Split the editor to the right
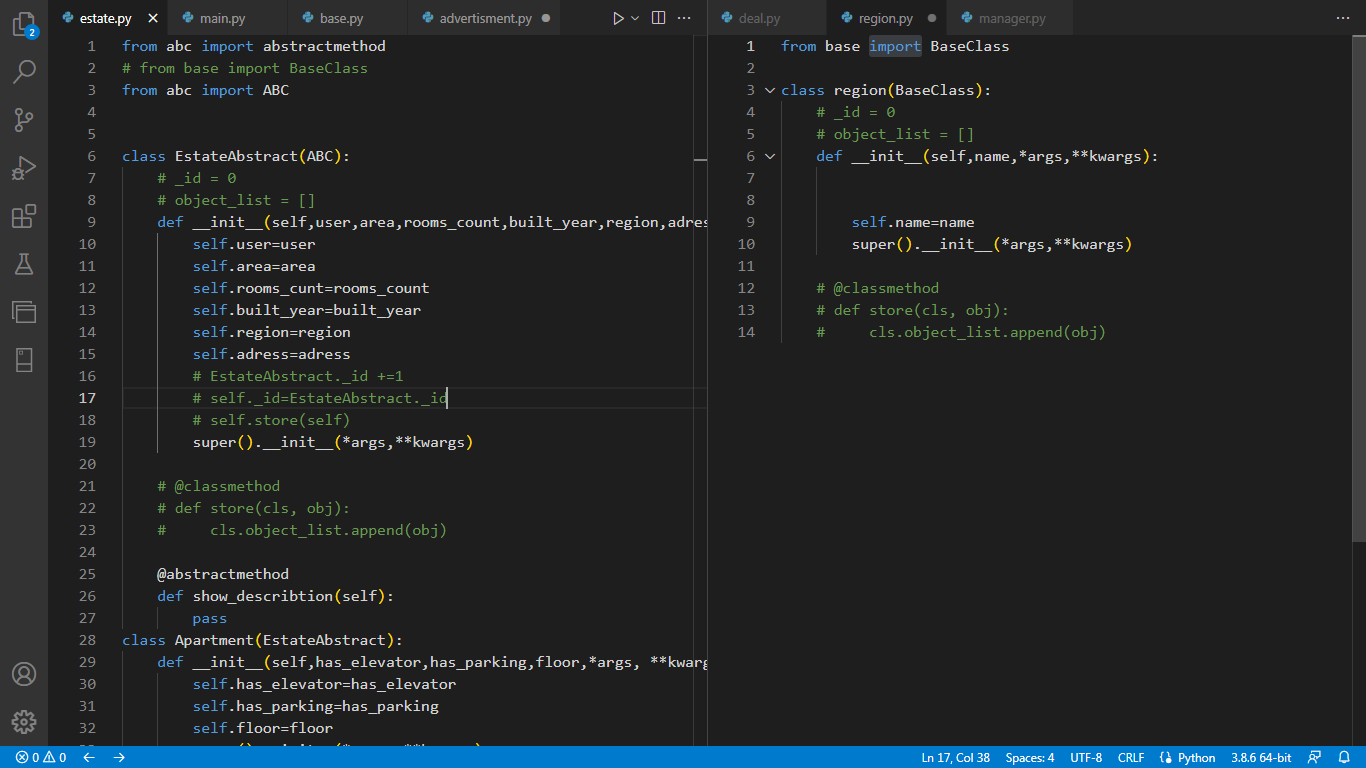 658,18
